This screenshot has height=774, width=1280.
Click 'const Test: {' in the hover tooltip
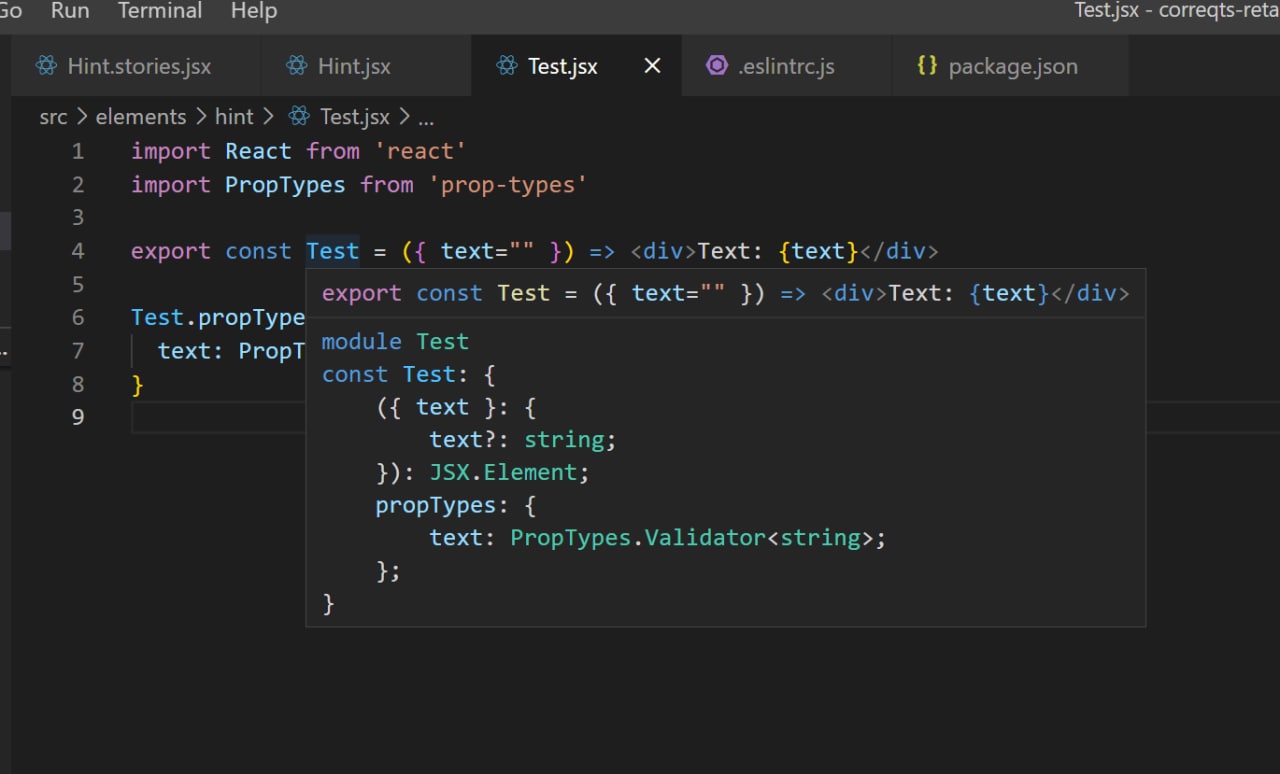coord(408,375)
